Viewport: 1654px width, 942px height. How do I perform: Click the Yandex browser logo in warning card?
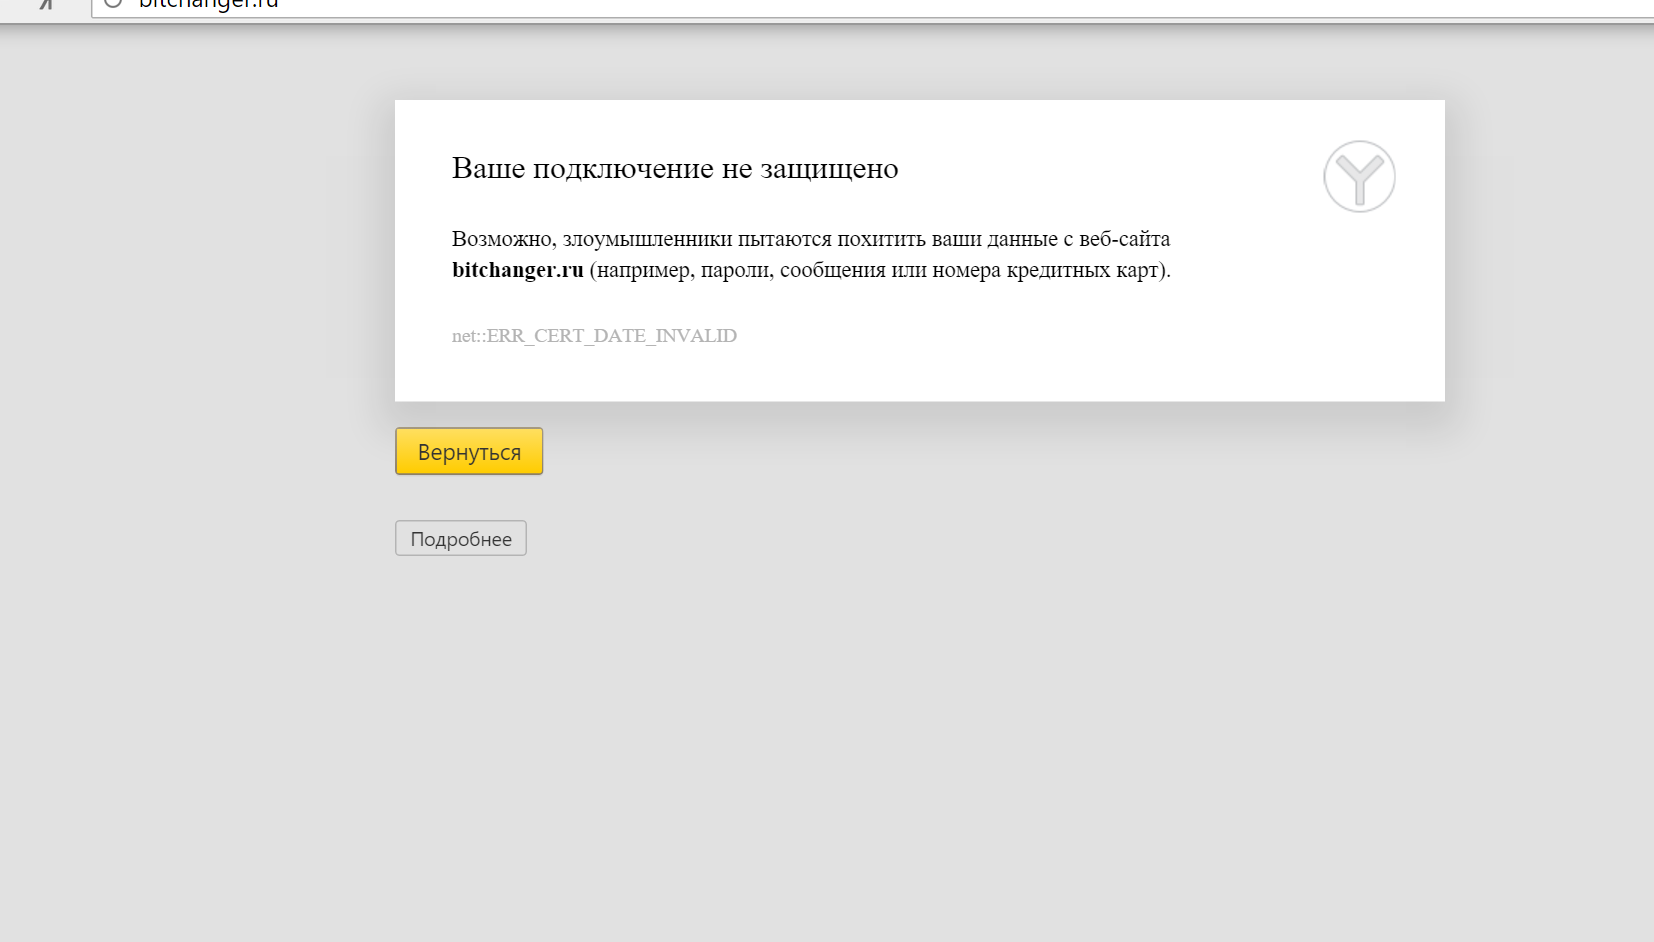click(x=1359, y=177)
